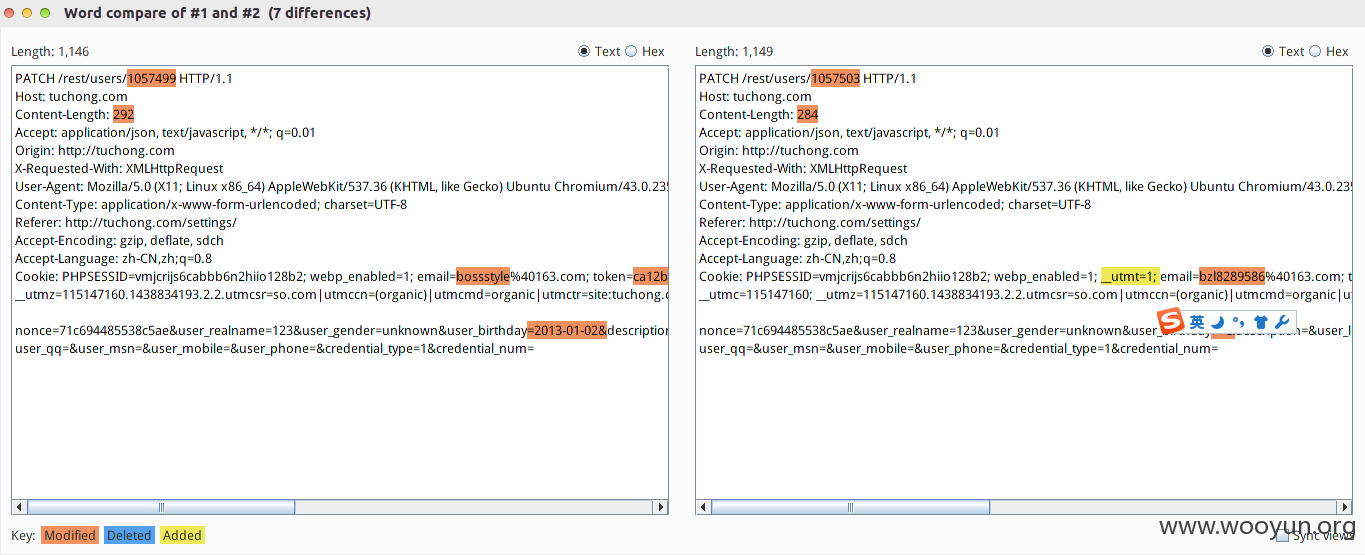
Task: Open the skin shirt icon
Action: [x=1260, y=322]
